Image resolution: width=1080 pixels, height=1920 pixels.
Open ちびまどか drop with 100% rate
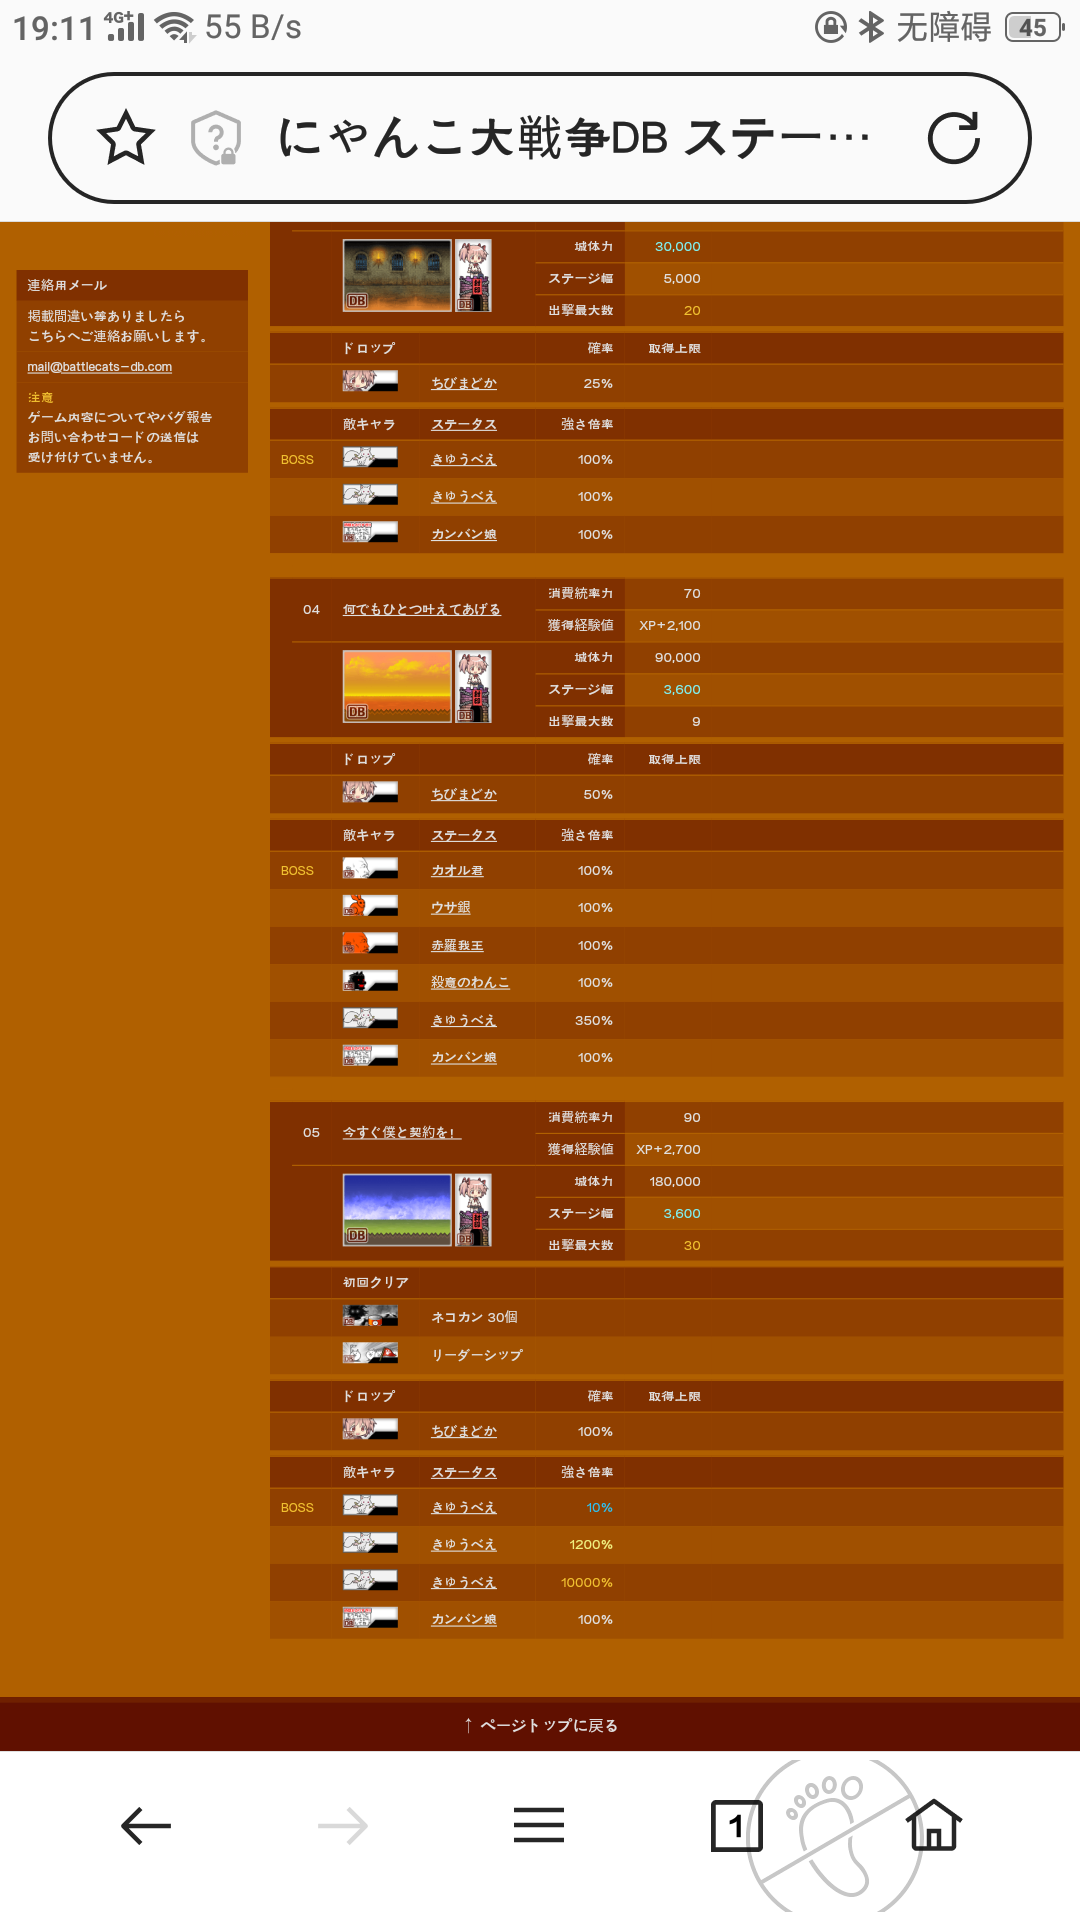[x=463, y=1432]
